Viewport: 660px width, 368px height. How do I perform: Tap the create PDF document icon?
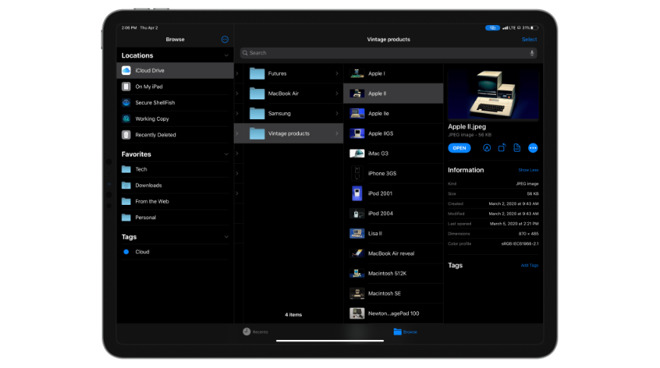point(517,147)
